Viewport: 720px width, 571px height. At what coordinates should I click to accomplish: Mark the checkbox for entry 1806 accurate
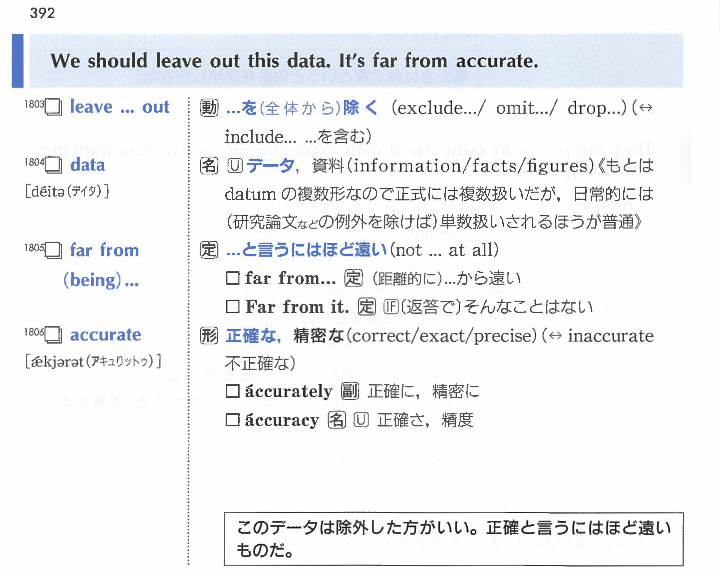(x=54, y=336)
